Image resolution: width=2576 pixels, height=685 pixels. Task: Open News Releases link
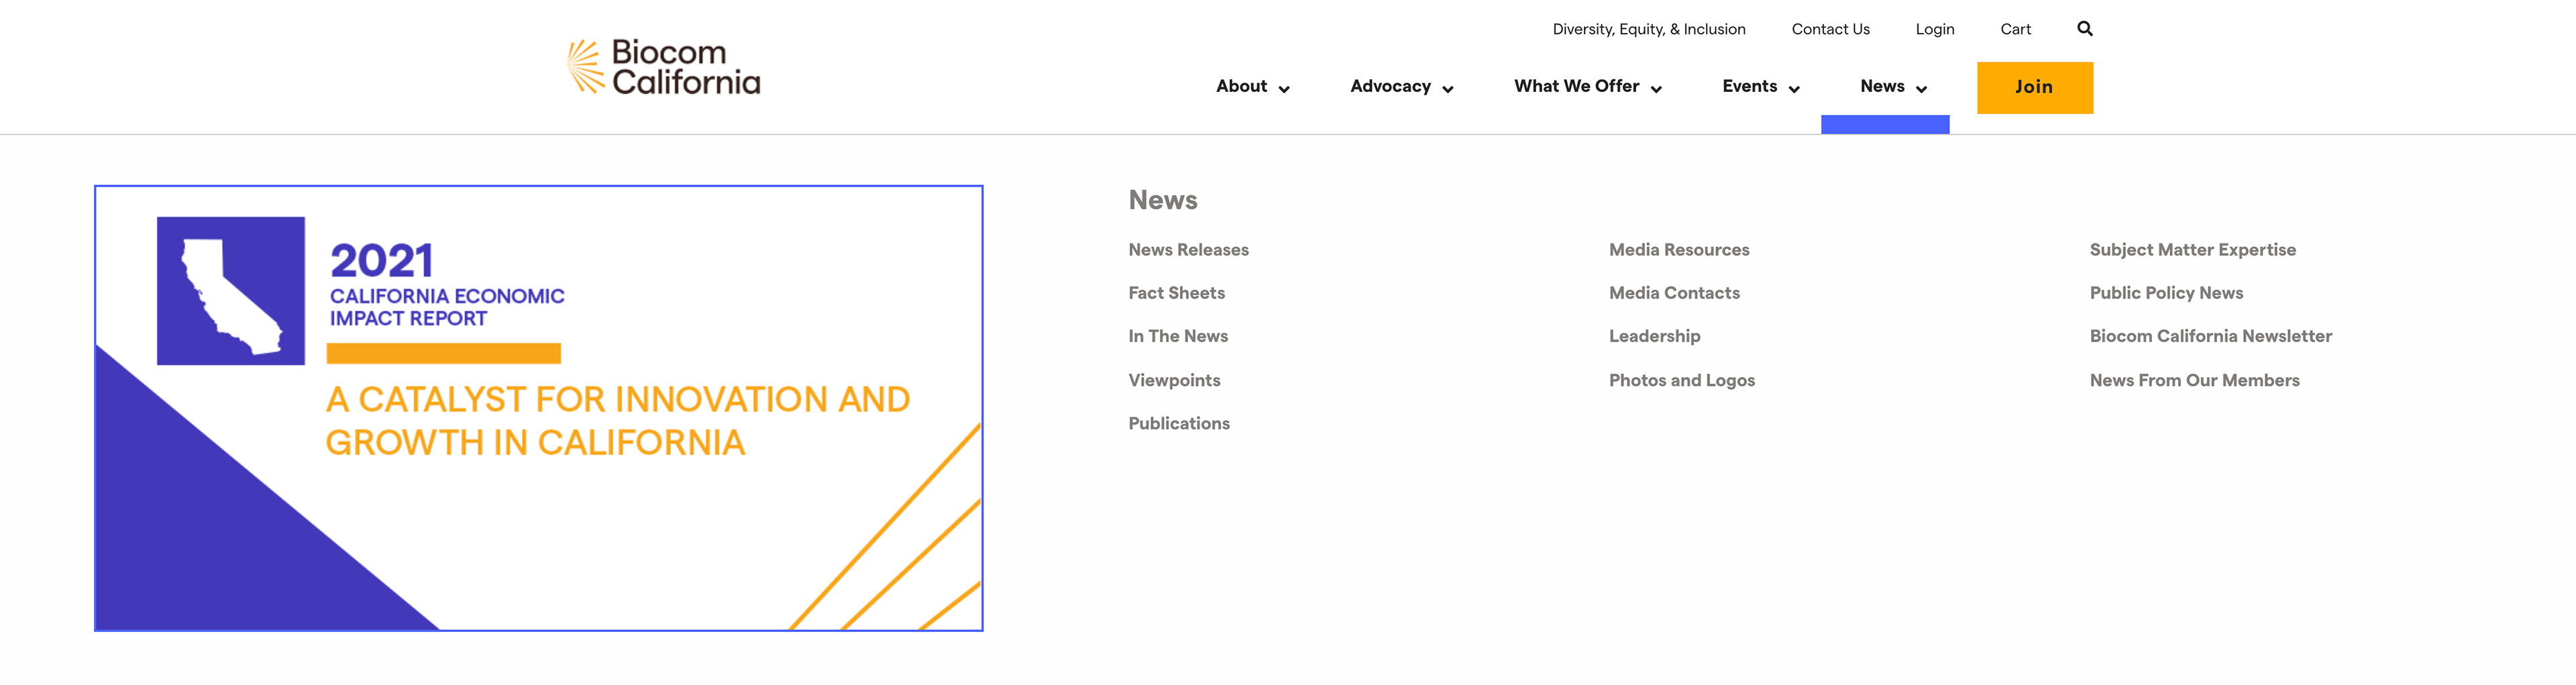coord(1188,250)
